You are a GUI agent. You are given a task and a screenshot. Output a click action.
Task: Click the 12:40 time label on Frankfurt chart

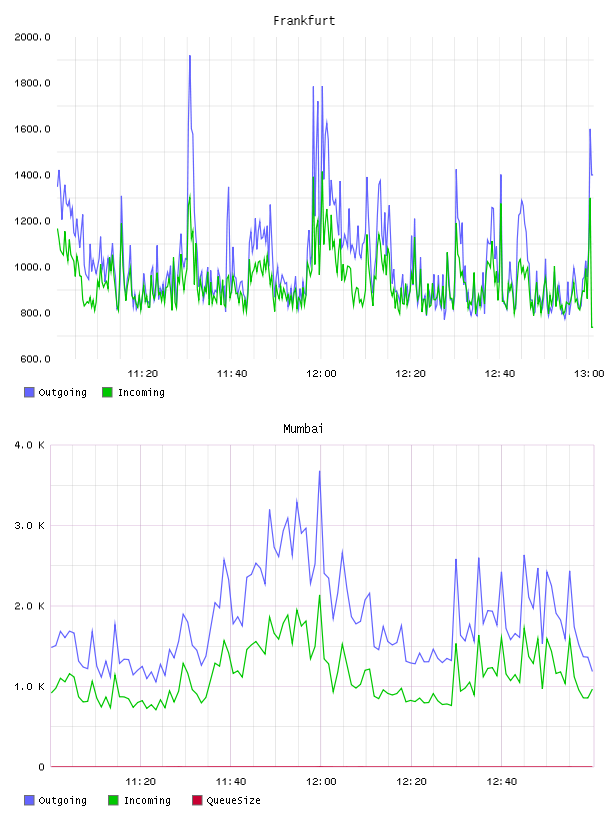tap(500, 374)
